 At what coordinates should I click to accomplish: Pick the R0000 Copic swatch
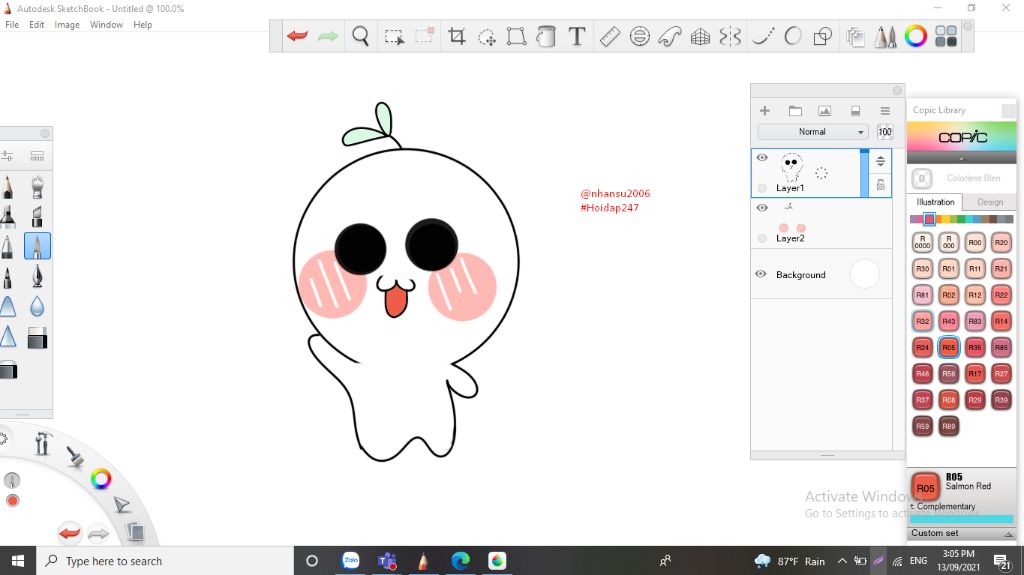[922, 242]
